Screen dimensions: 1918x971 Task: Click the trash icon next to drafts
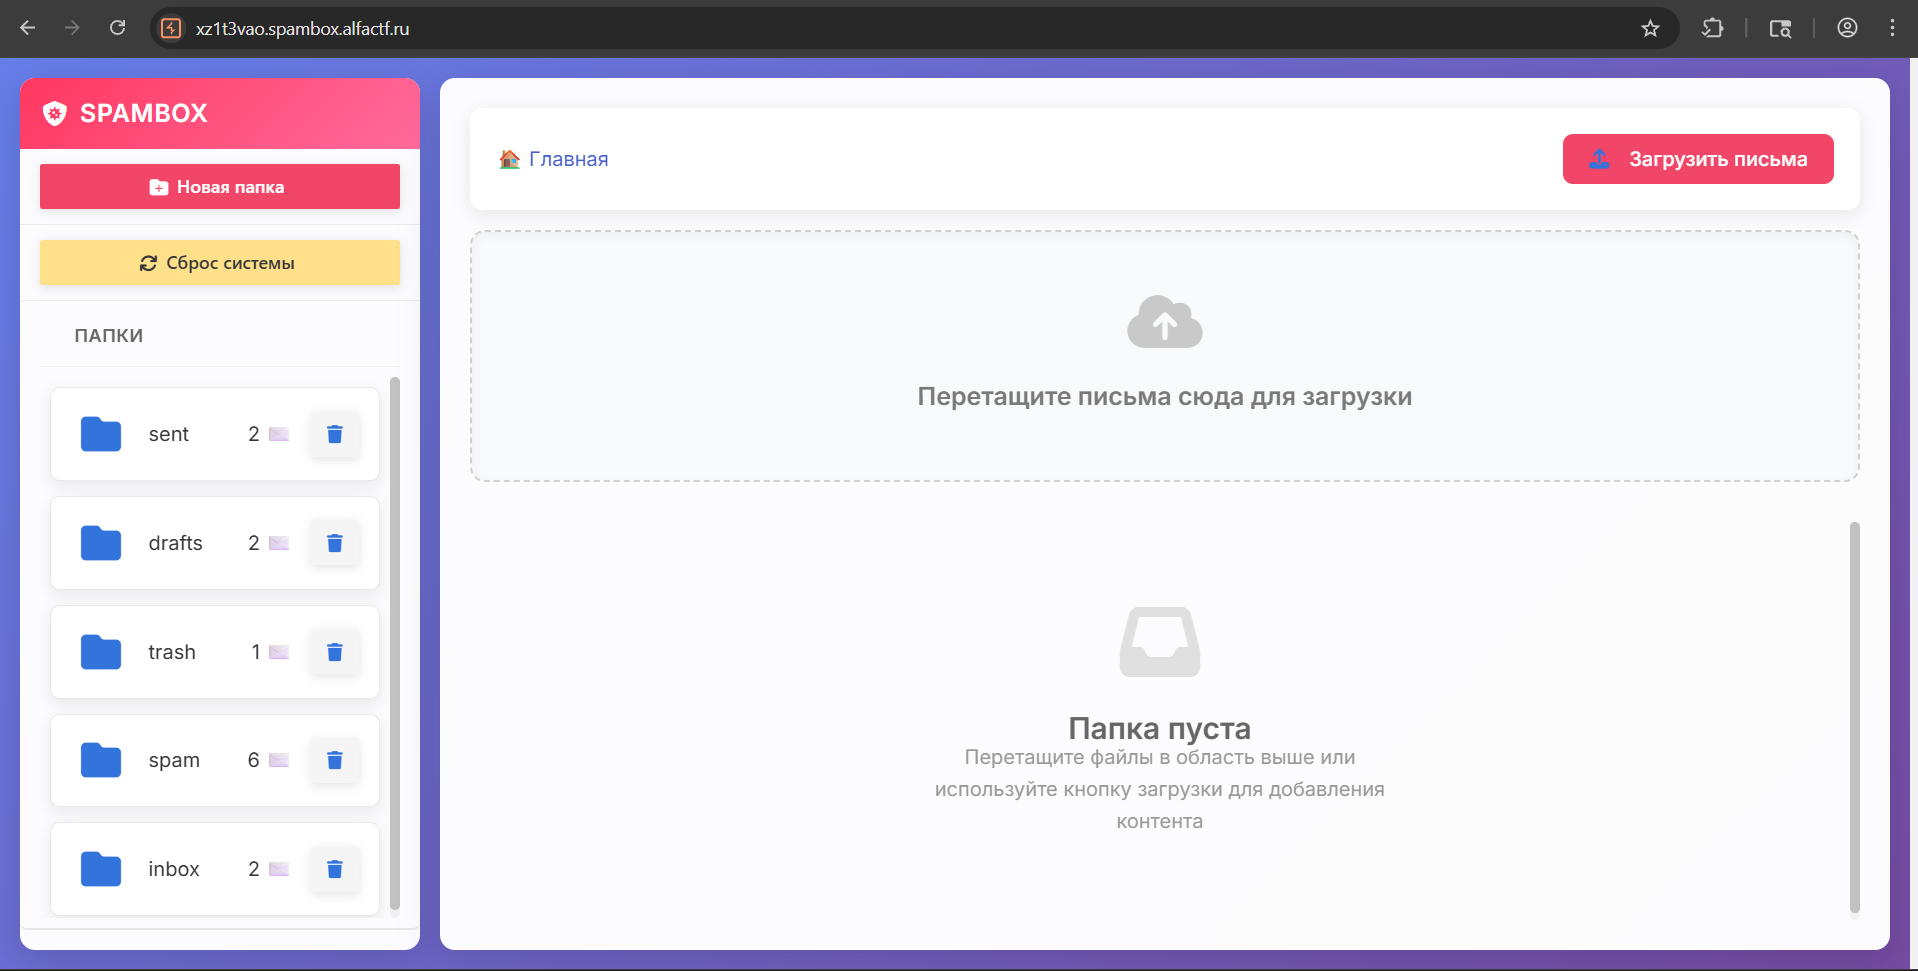tap(334, 543)
